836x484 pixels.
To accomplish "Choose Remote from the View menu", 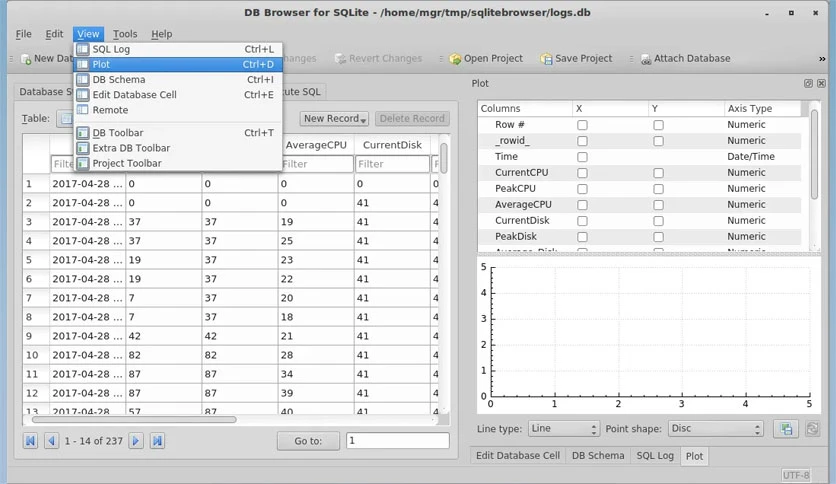I will click(x=178, y=110).
